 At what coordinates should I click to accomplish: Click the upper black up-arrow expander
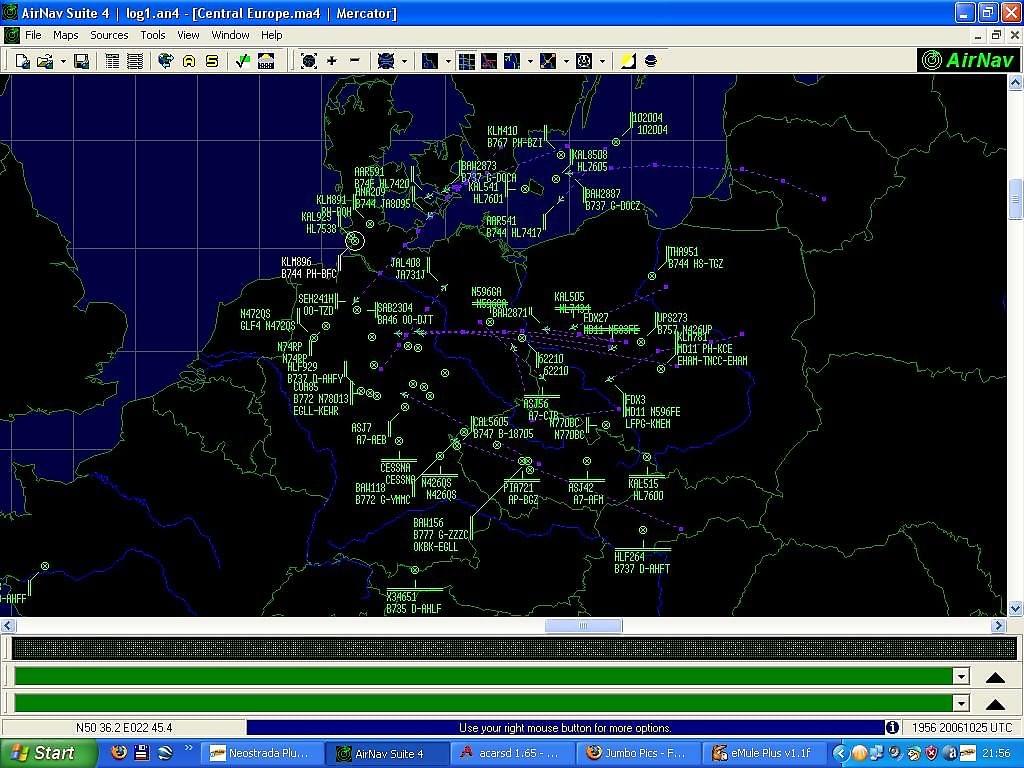pyautogui.click(x=995, y=677)
